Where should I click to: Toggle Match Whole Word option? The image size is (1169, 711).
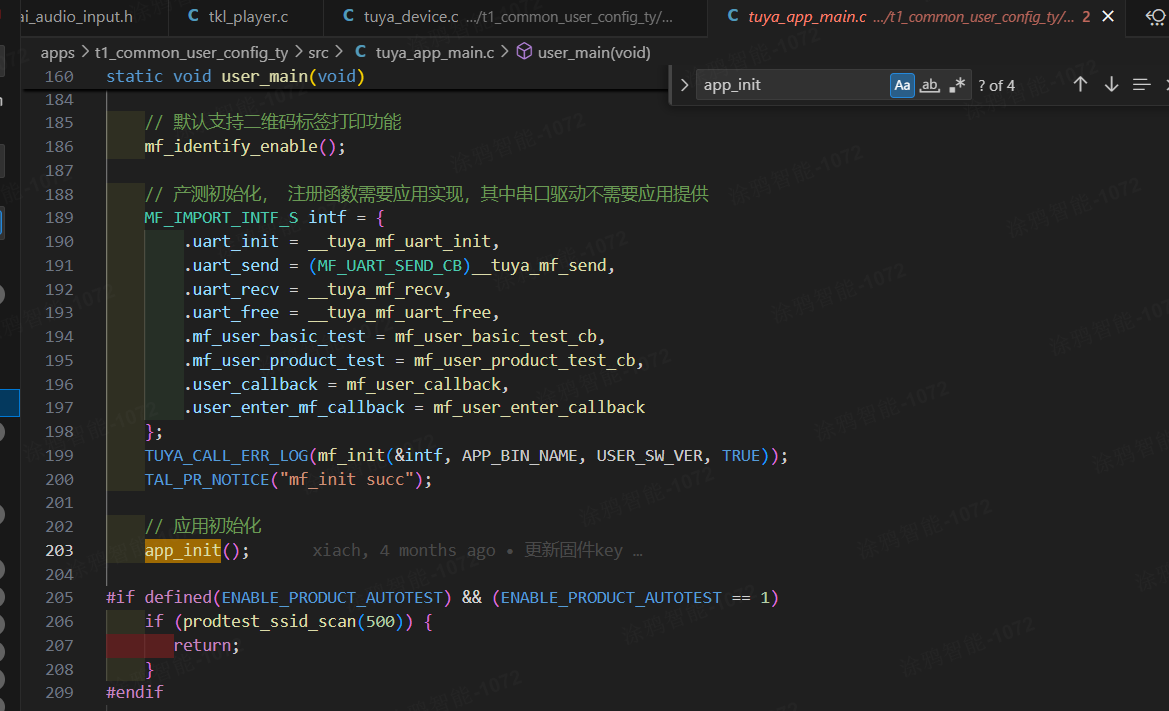click(x=930, y=85)
